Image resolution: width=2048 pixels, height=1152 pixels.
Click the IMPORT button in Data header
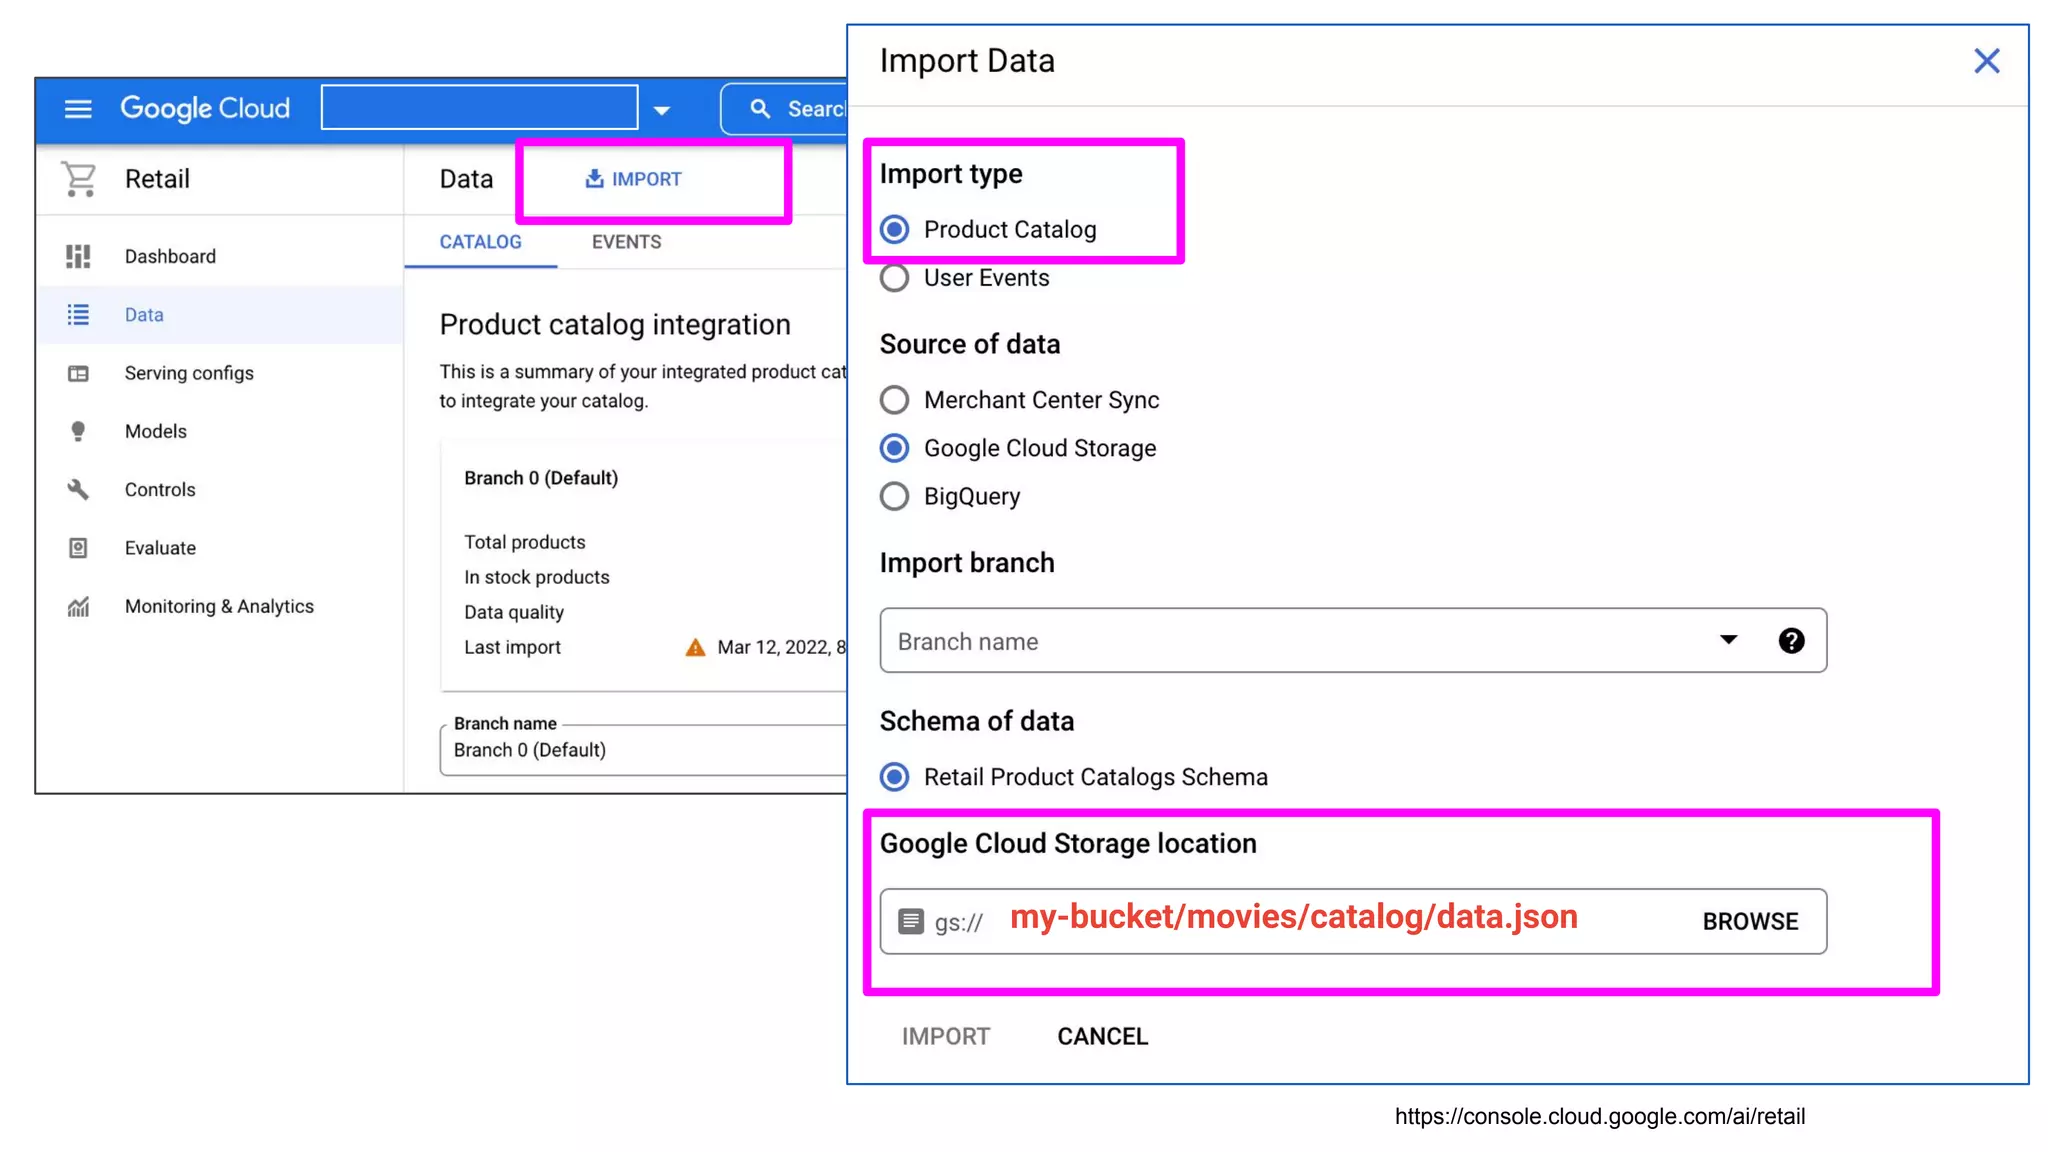point(633,179)
